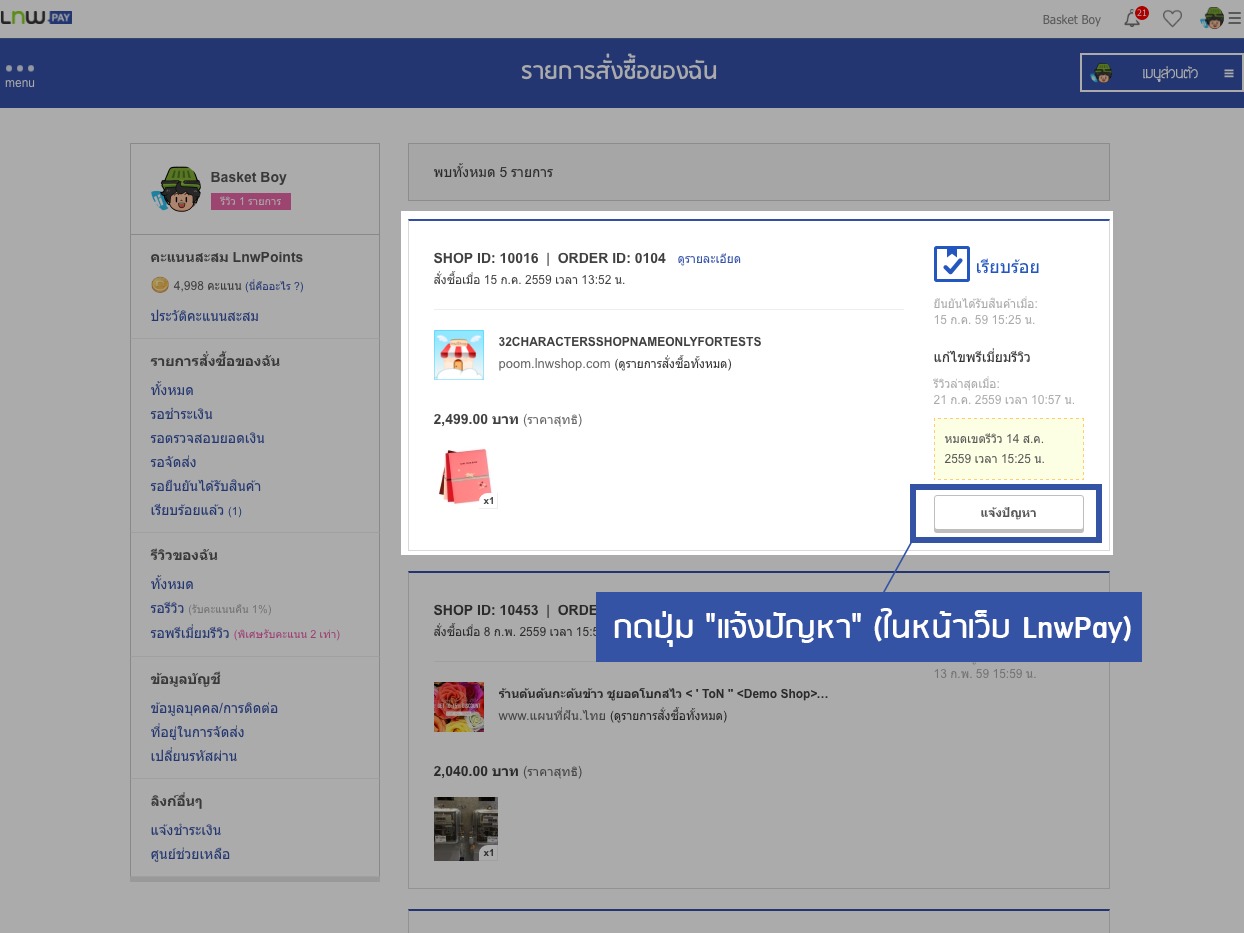Click the pink รีวิว 1 รายการ badge
Viewport: 1244px width, 933px height.
(250, 201)
